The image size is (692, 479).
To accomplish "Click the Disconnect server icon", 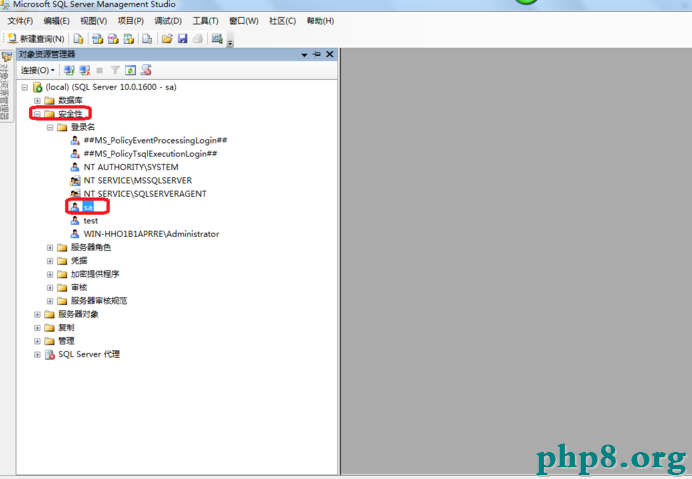I will coord(85,70).
